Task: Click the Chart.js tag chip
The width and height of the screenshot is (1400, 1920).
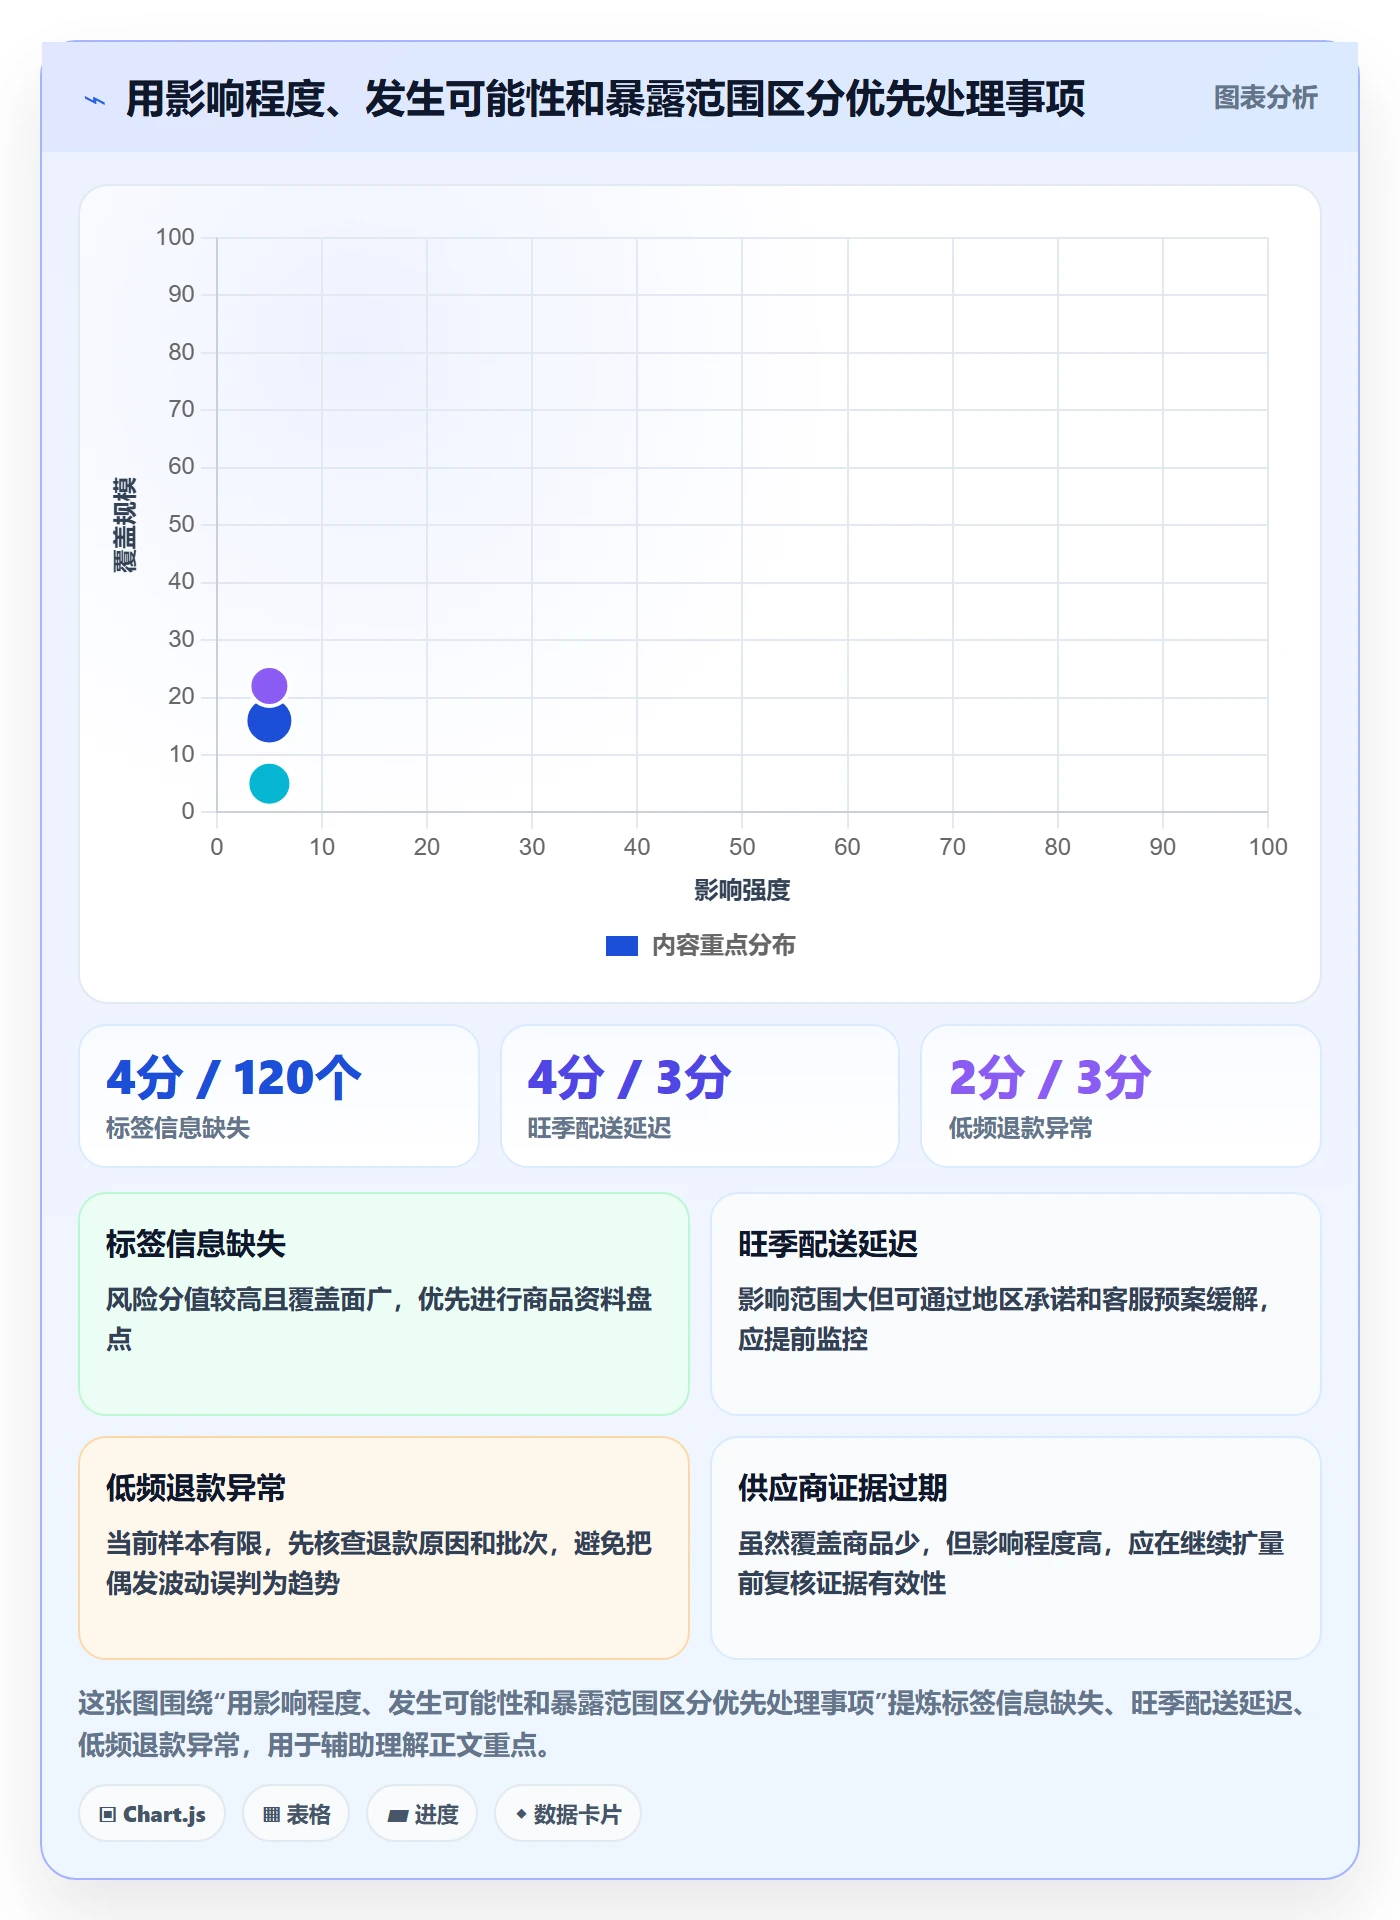Action: coord(152,1814)
